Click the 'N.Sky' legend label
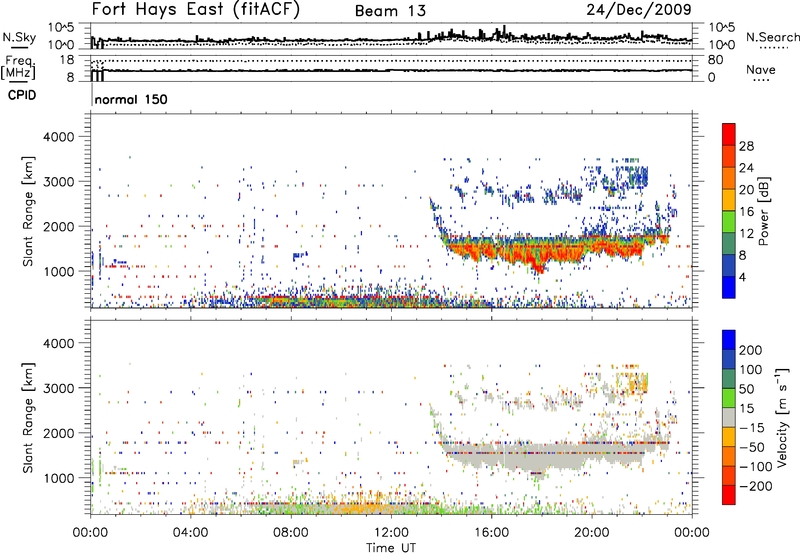 pos(19,37)
